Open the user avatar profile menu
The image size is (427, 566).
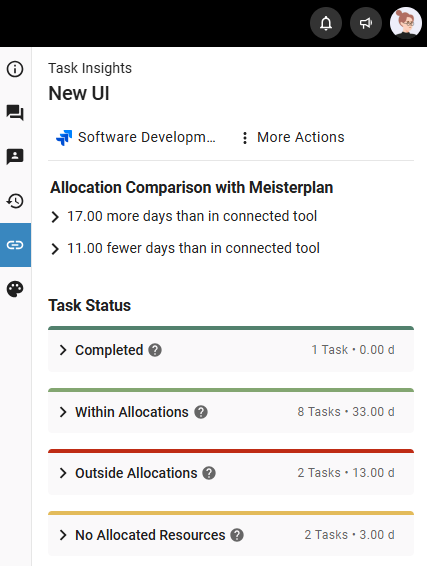tap(406, 23)
